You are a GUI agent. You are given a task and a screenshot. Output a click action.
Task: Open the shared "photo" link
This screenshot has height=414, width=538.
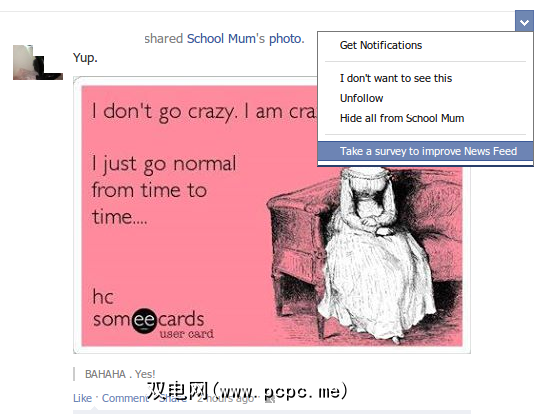pos(286,39)
